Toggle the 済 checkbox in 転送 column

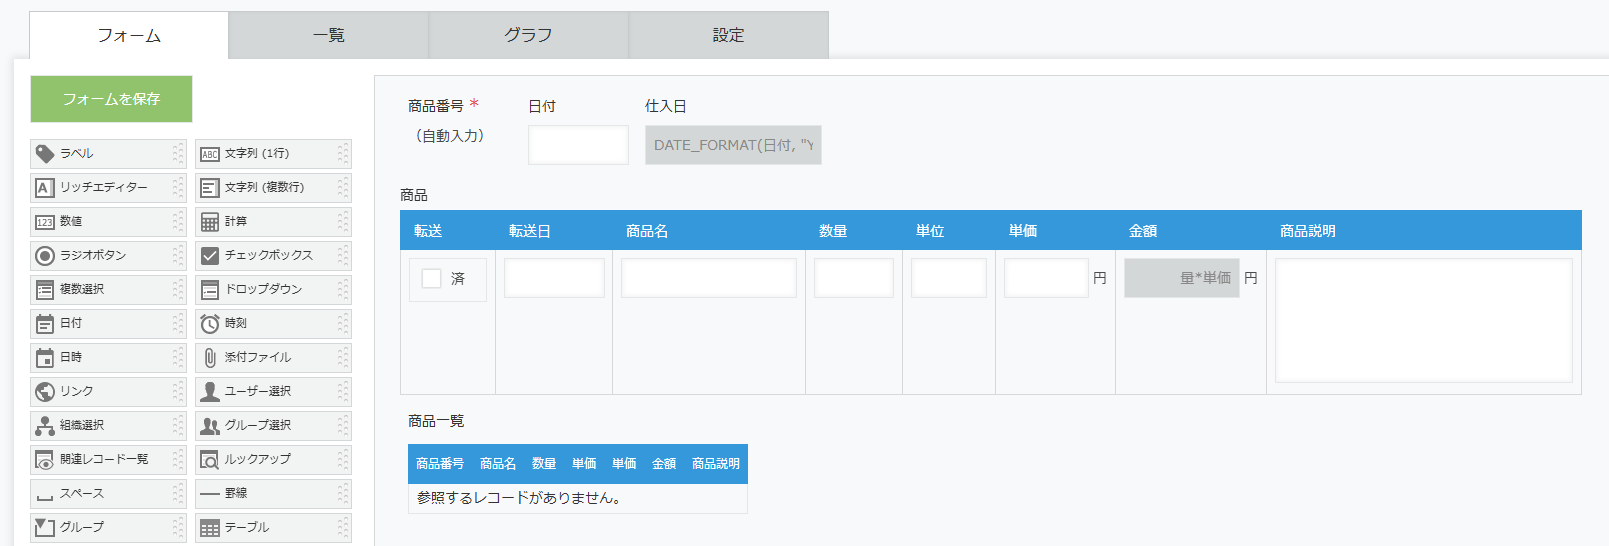[x=432, y=279]
